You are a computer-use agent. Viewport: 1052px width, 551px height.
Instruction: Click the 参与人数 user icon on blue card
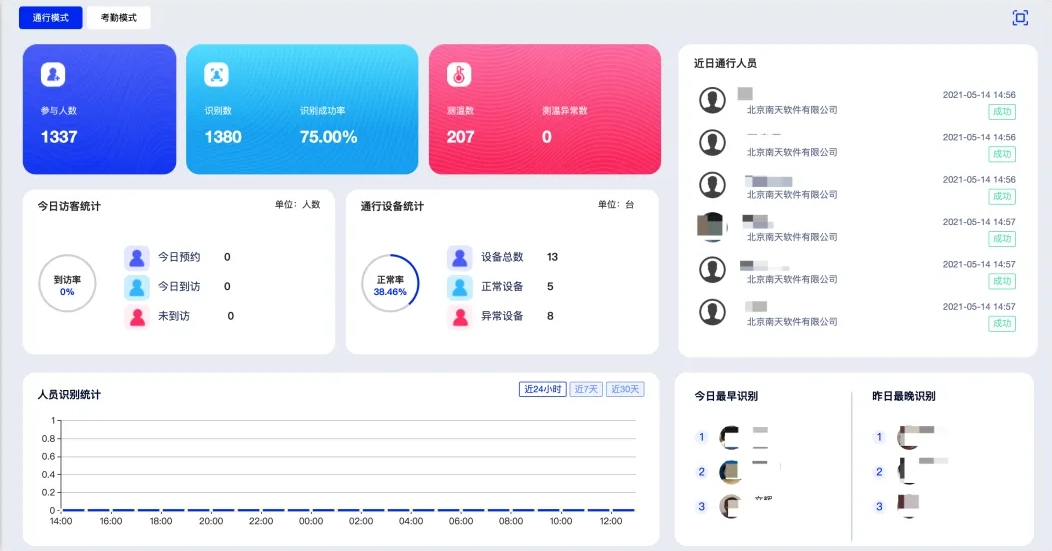click(x=53, y=75)
